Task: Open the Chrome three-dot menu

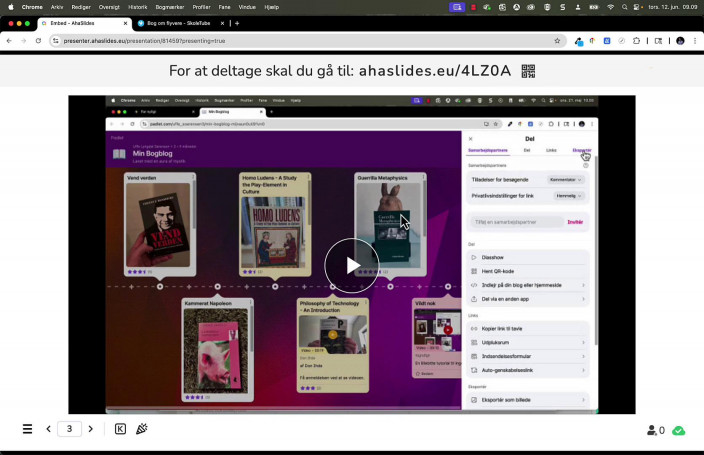Action: 695,41
